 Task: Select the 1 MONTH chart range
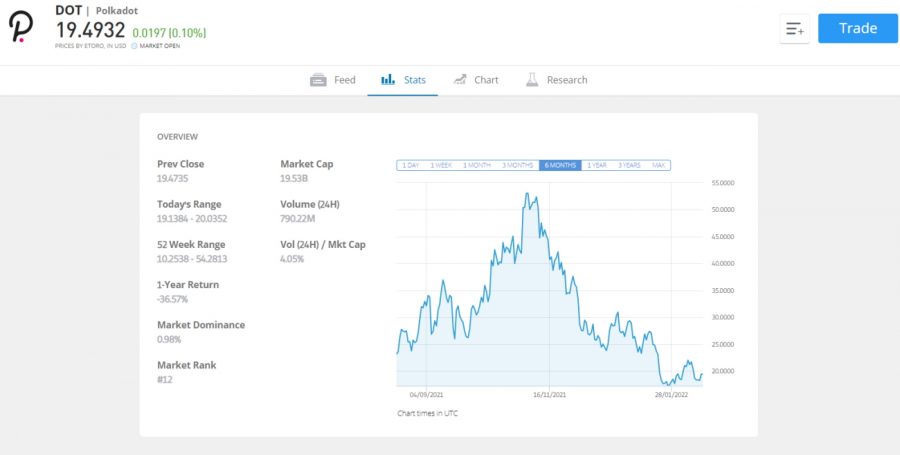point(476,165)
